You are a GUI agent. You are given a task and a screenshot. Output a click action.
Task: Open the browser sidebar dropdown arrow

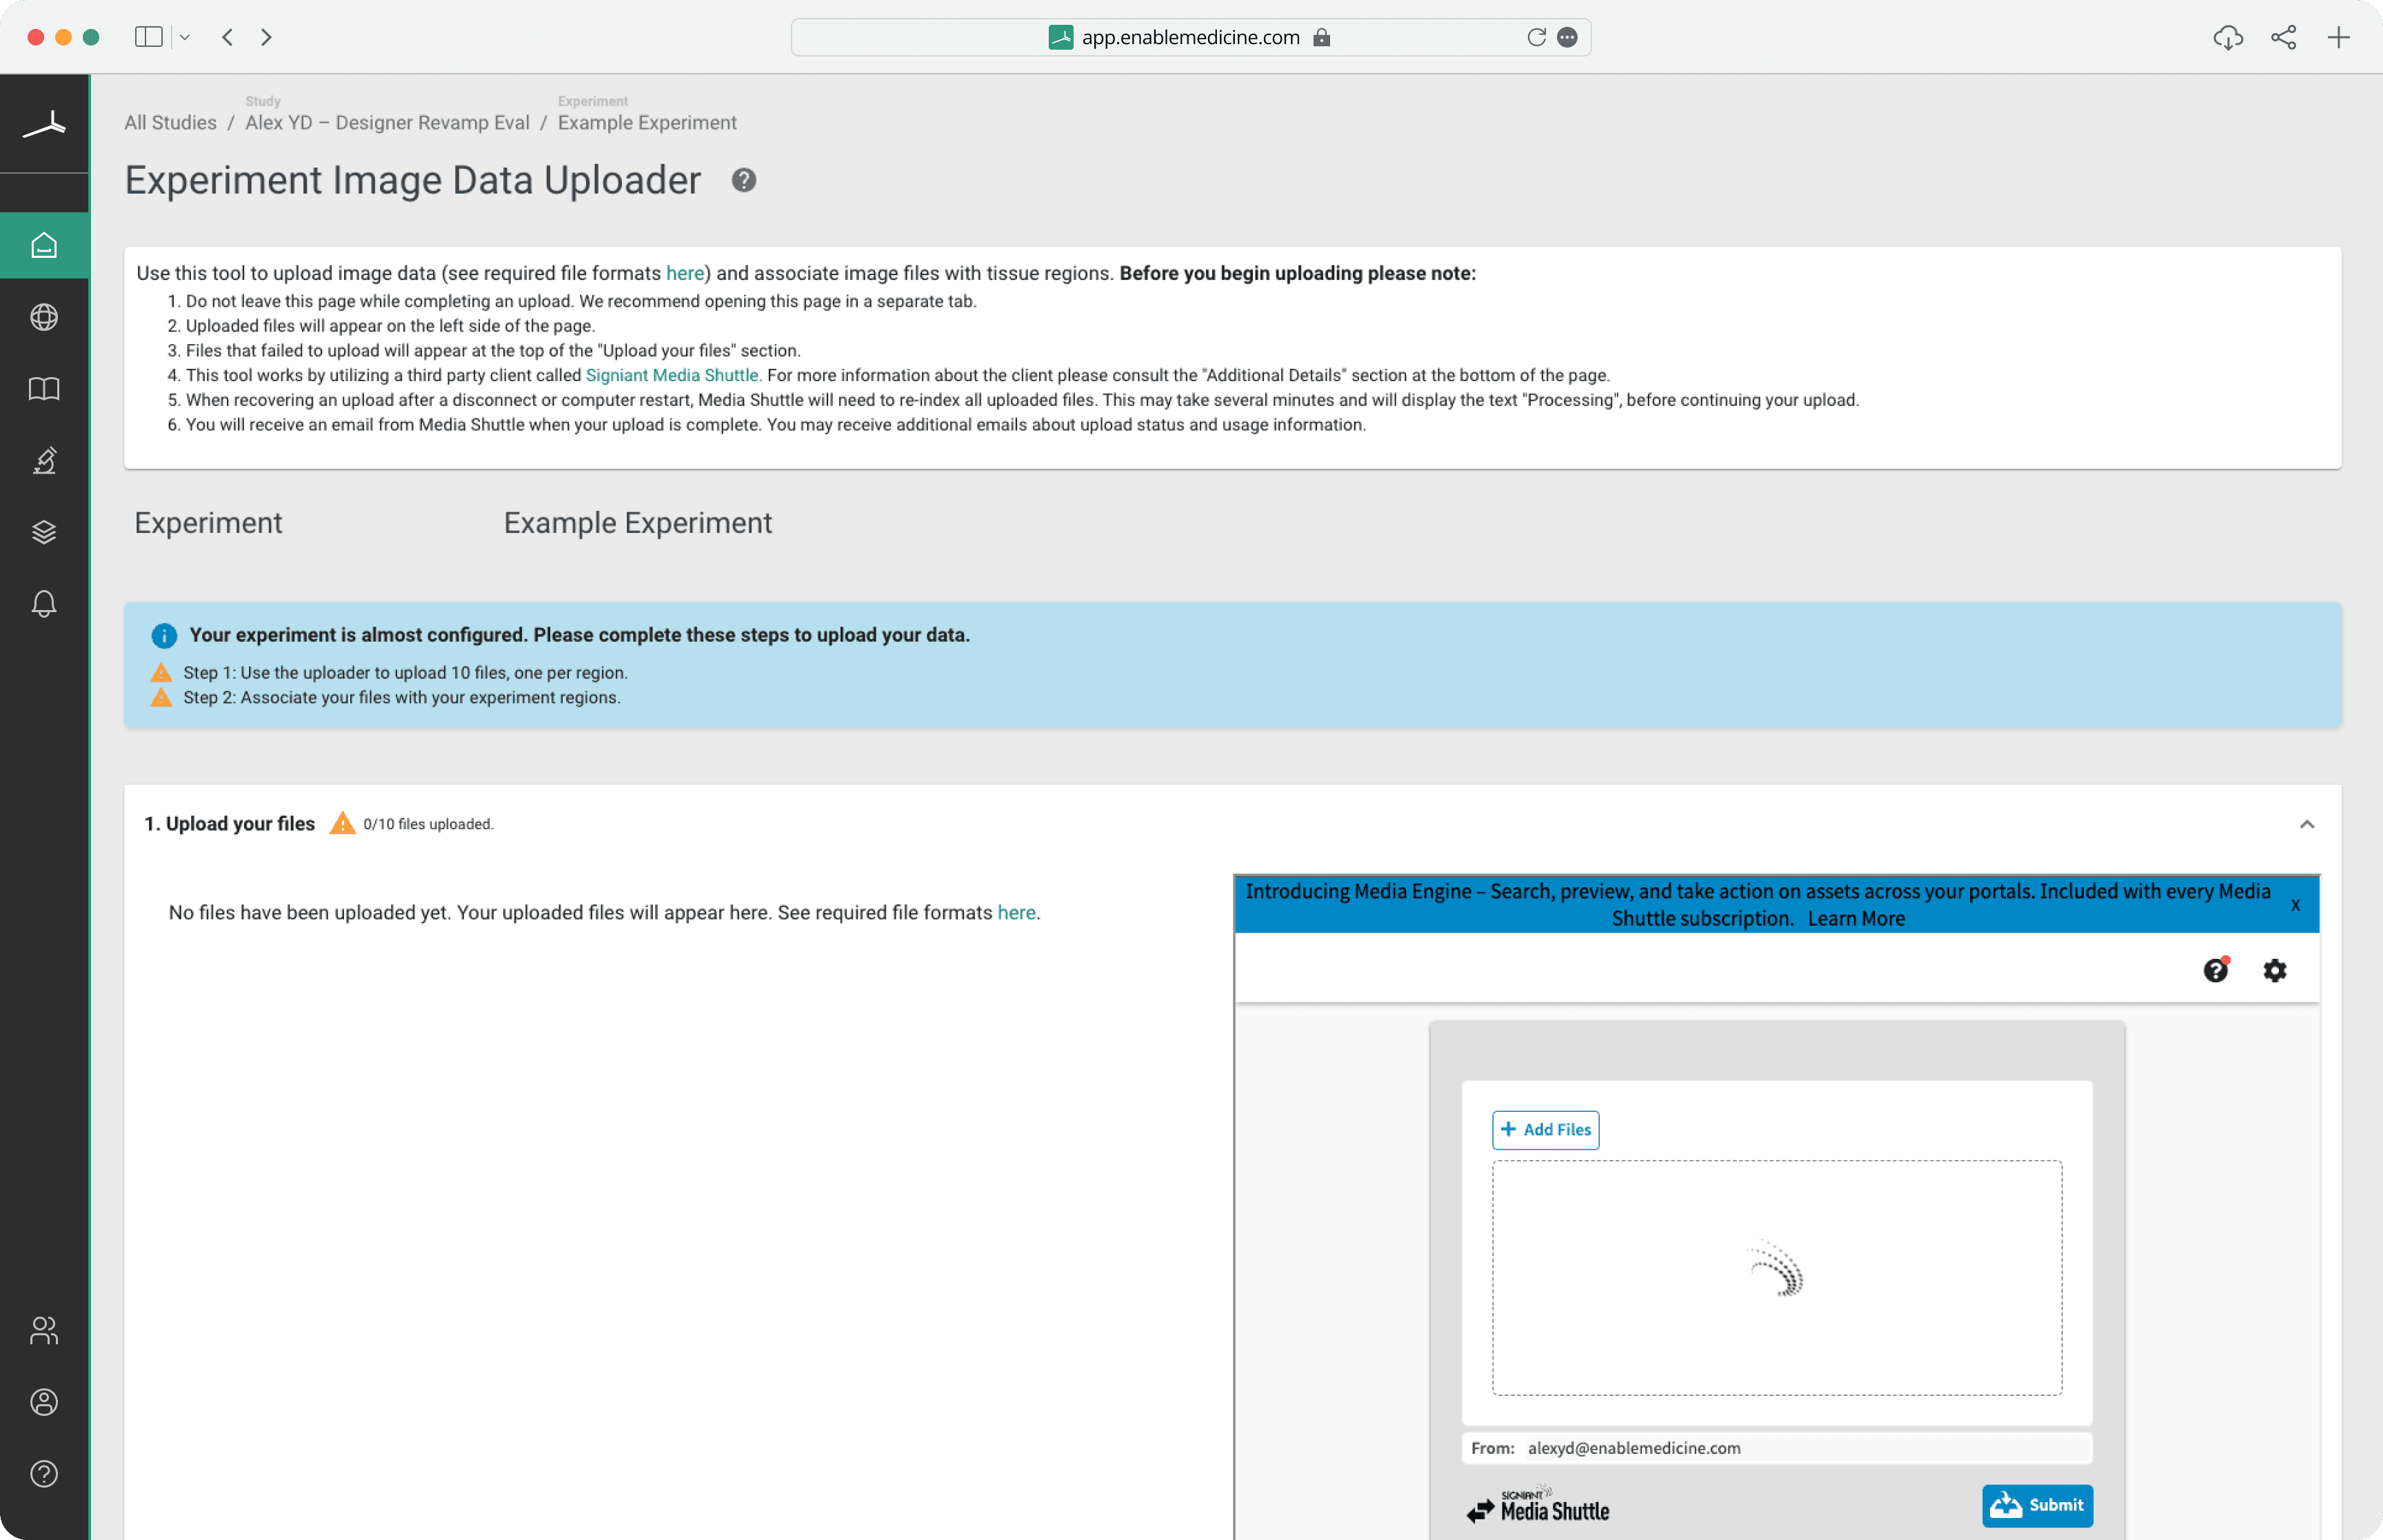pos(185,38)
